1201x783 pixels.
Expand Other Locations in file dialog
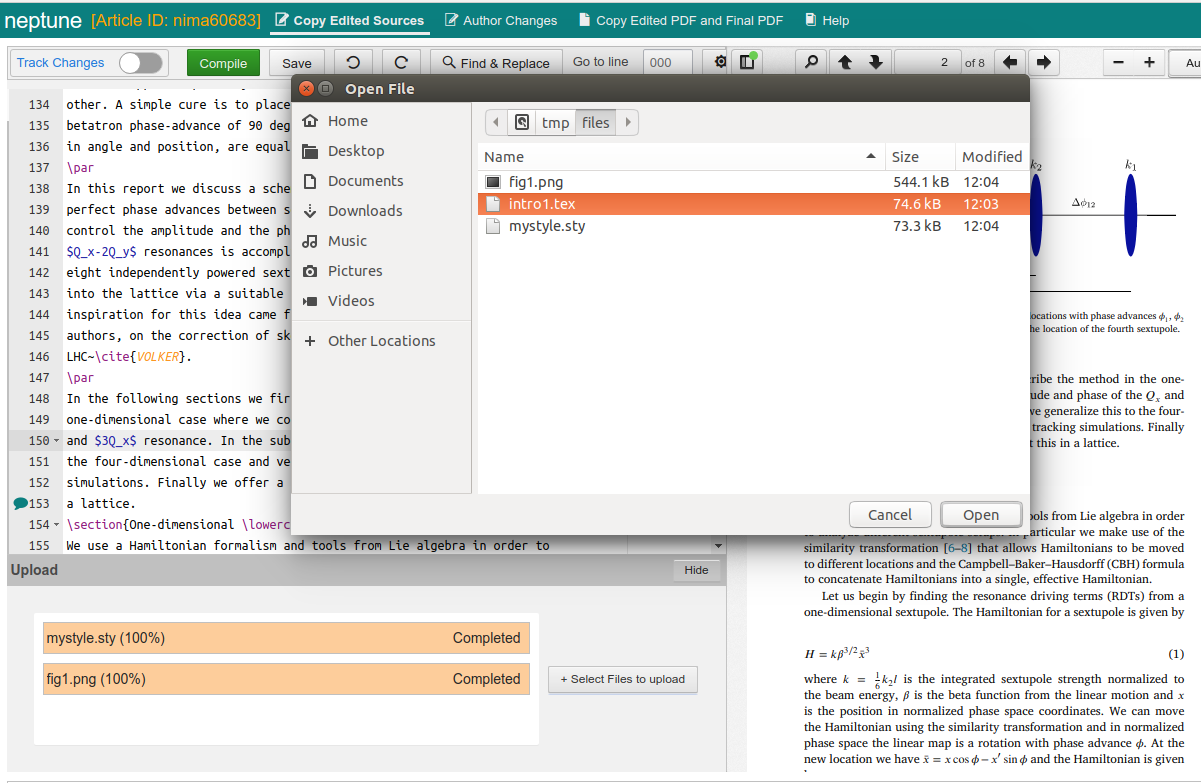[381, 341]
